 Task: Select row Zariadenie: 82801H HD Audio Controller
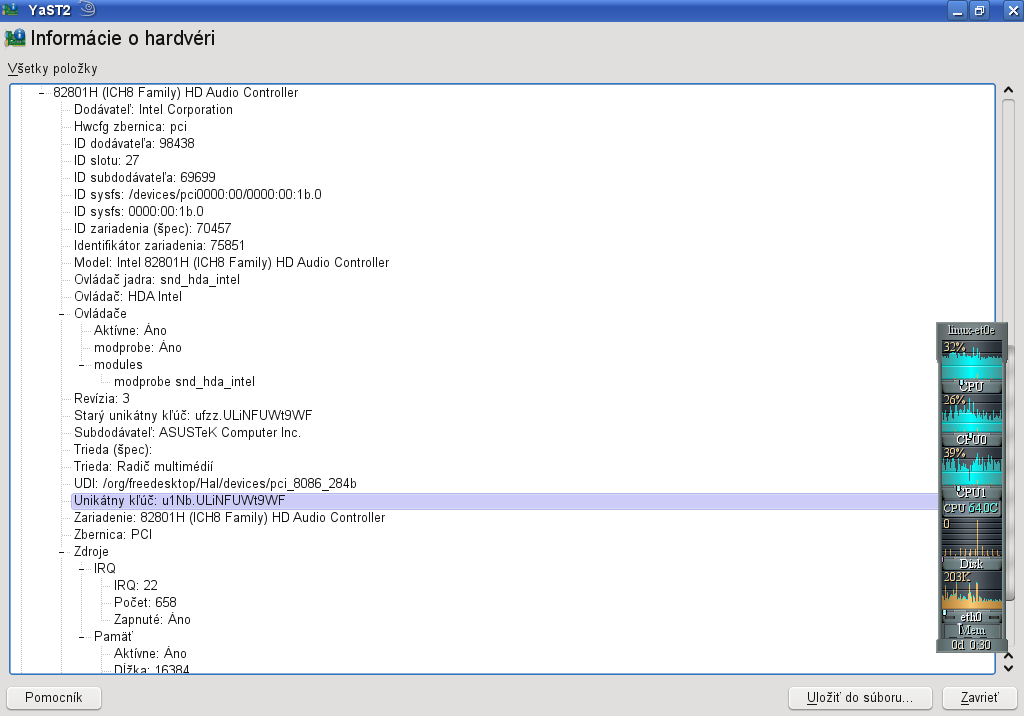coord(229,517)
